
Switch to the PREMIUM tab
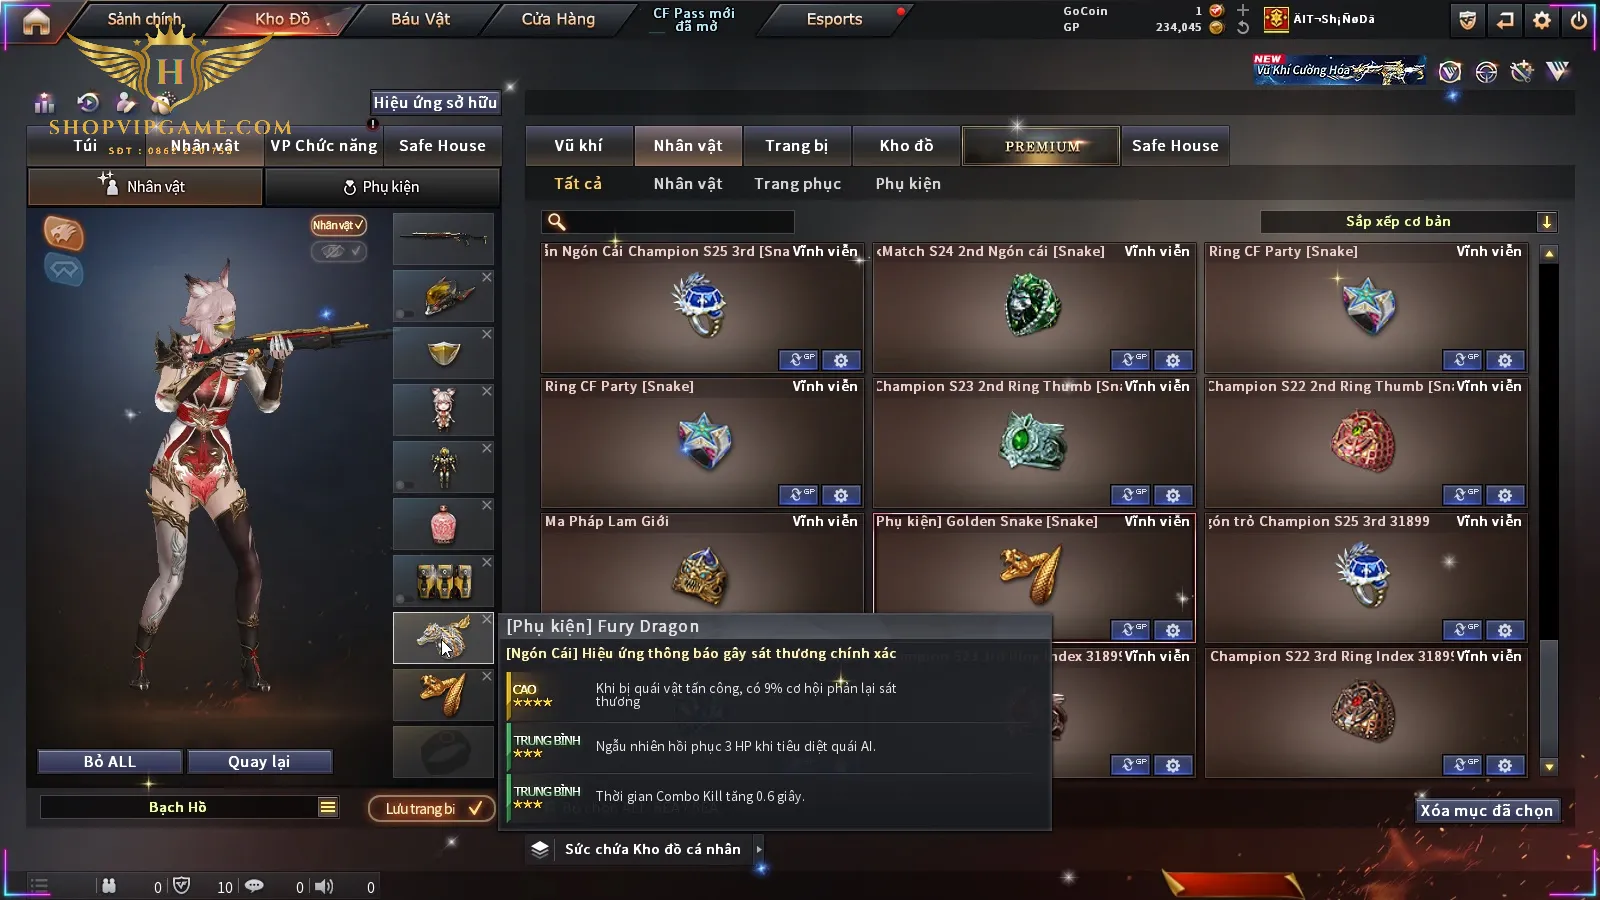(x=1042, y=146)
